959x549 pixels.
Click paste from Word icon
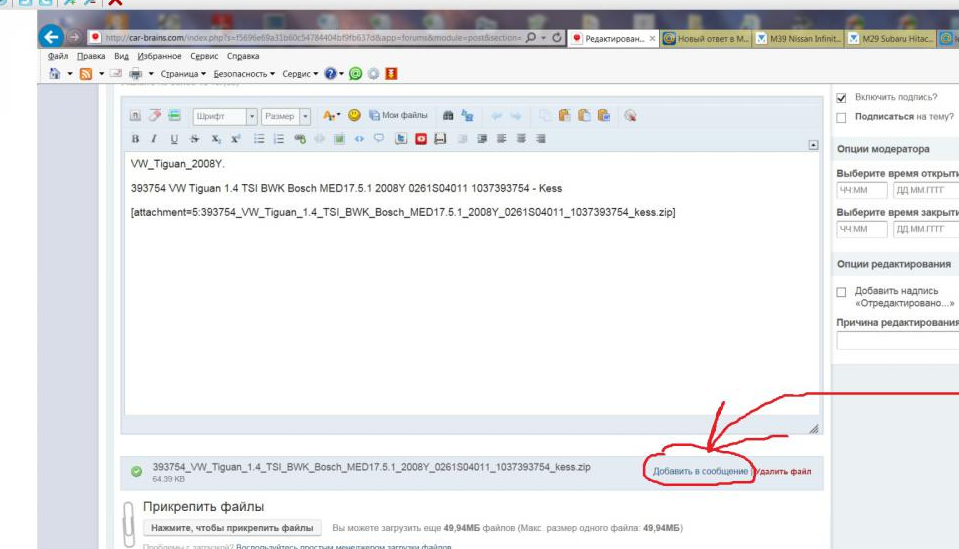pyautogui.click(x=604, y=115)
